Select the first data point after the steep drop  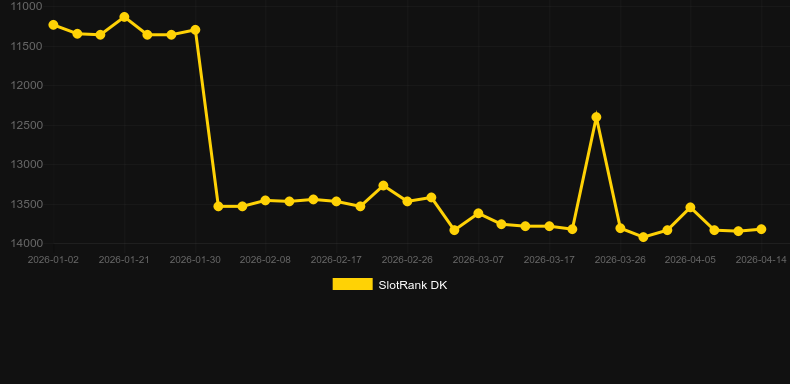point(218,206)
